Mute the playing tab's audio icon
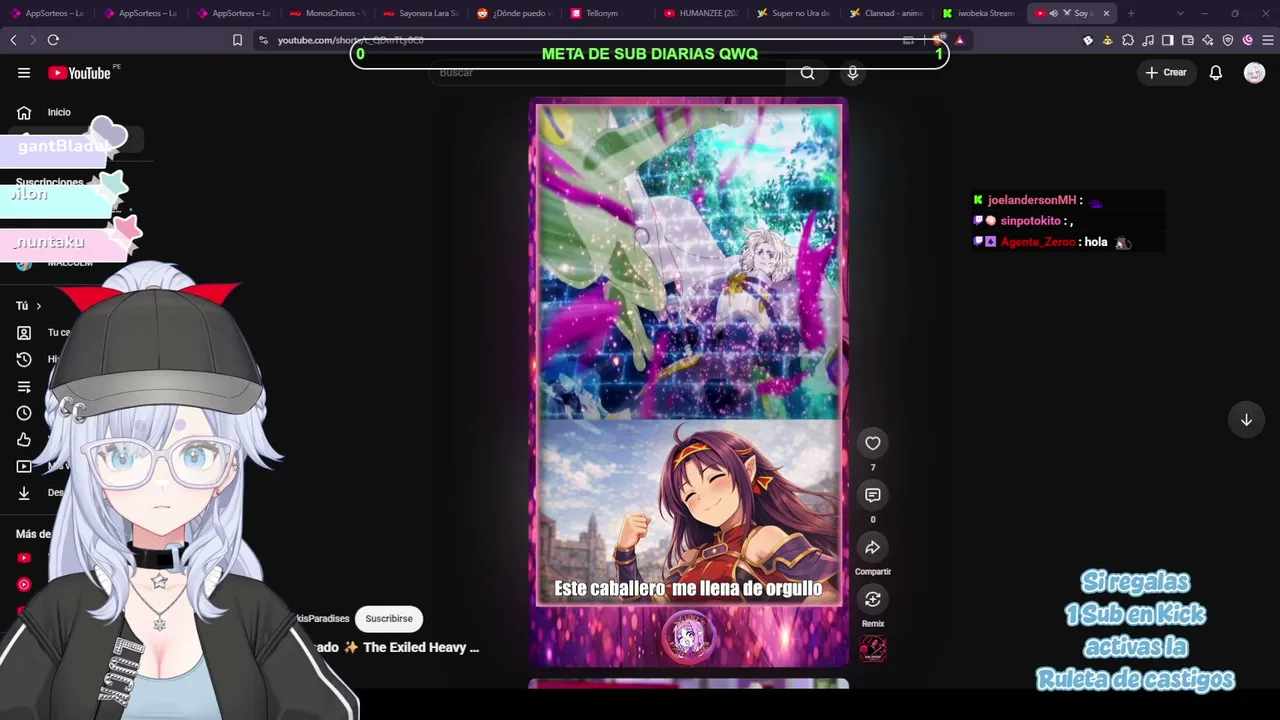 pos(1053,13)
